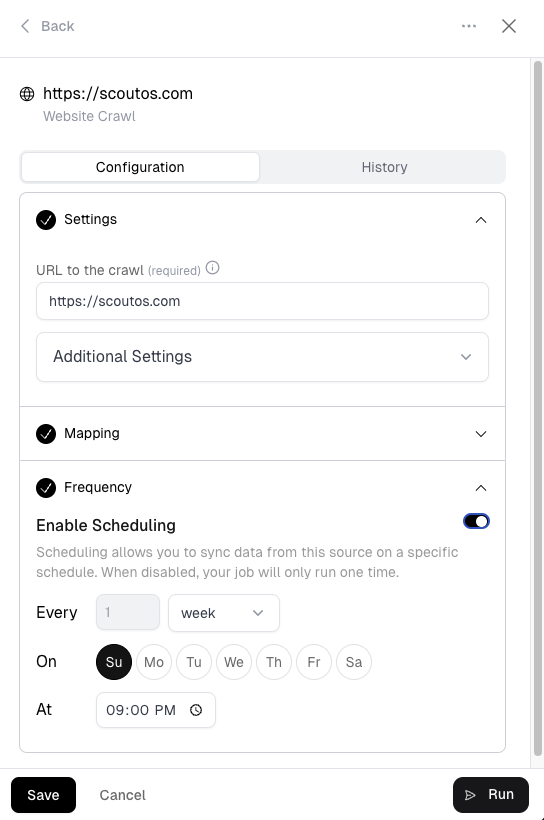Viewport: 544px width, 820px height.
Task: Click the info icon beside URL label
Action: [x=212, y=268]
